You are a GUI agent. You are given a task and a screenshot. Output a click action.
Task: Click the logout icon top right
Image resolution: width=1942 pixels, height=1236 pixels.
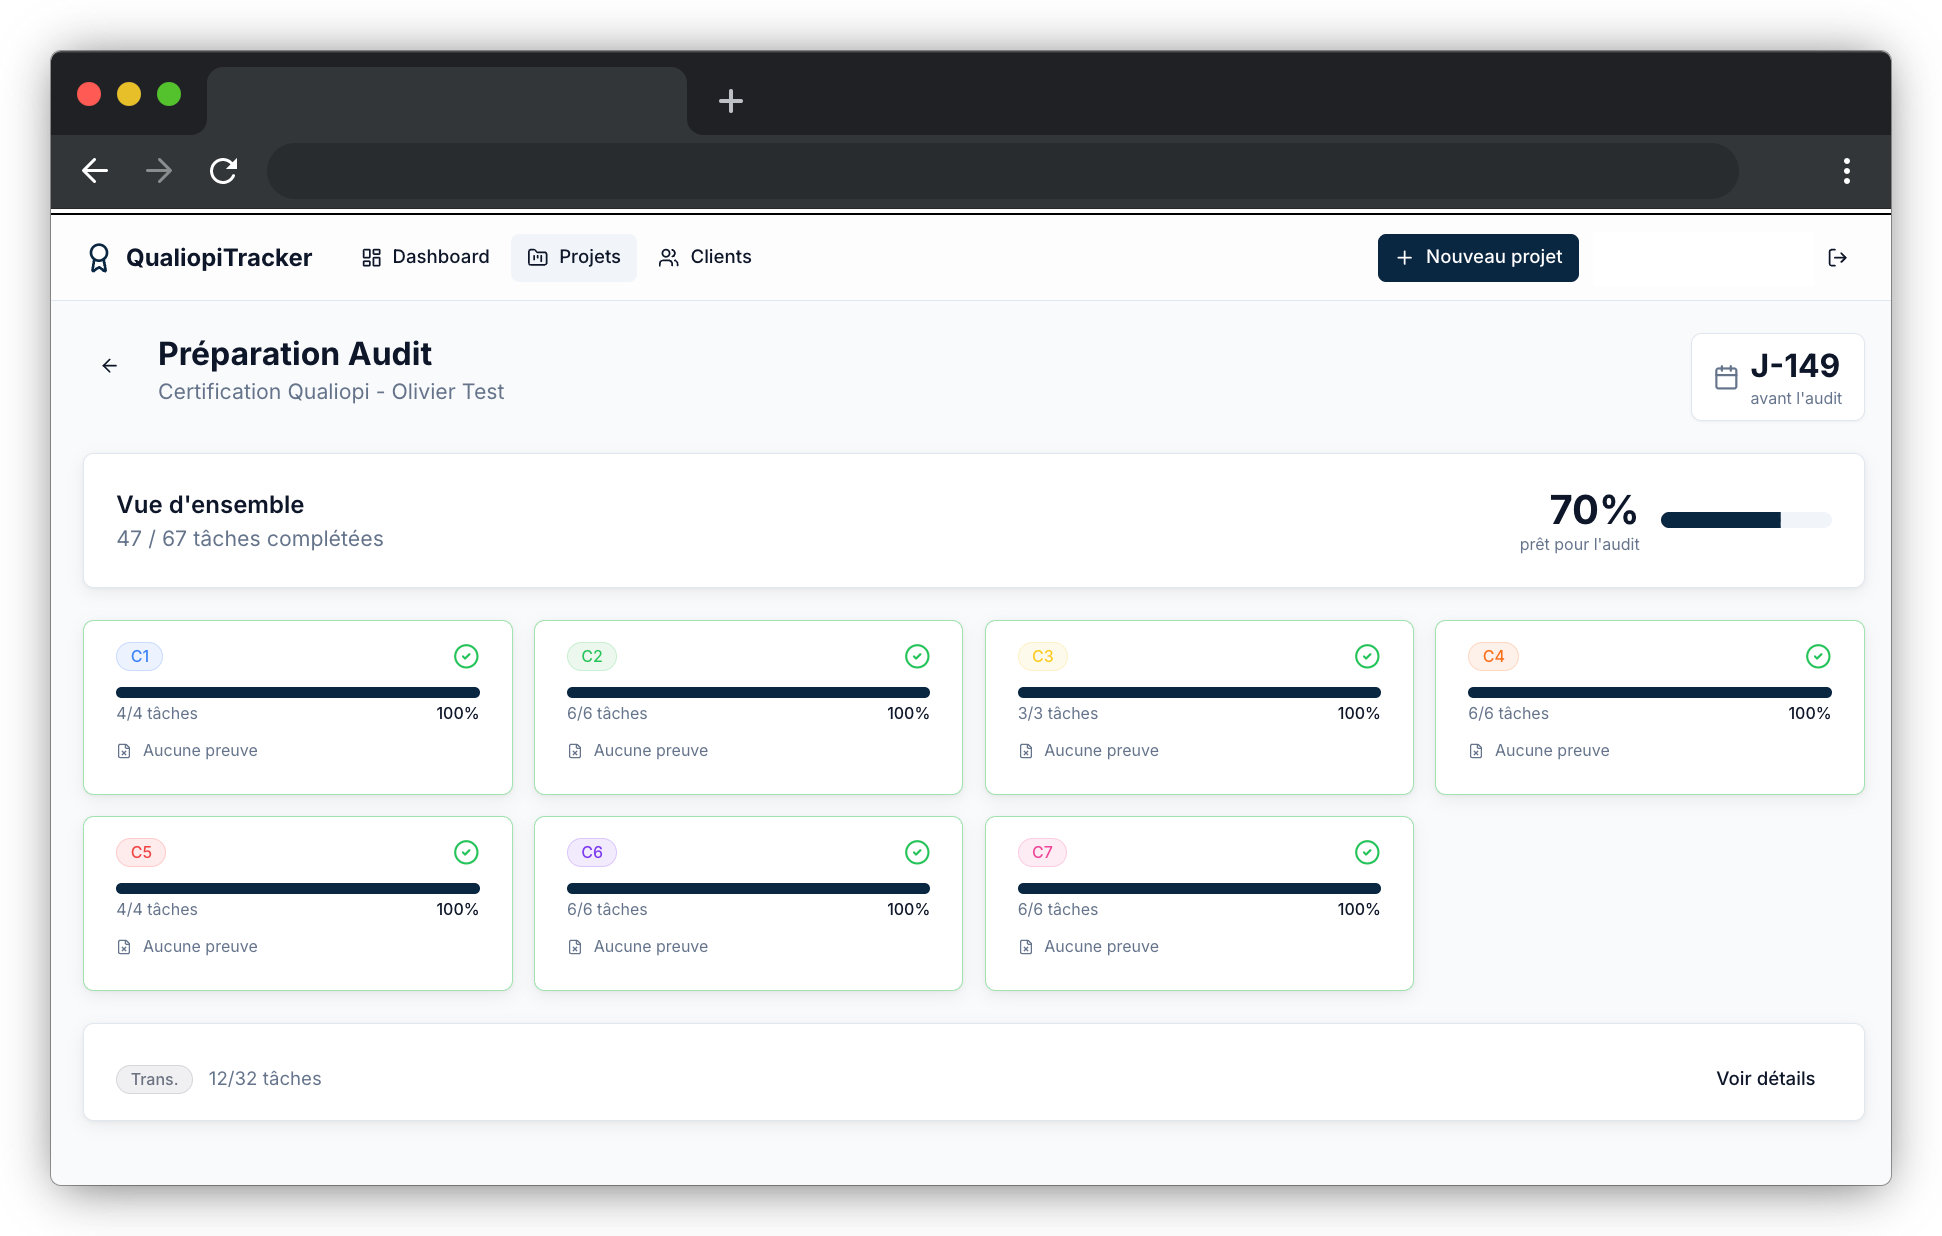pos(1838,257)
